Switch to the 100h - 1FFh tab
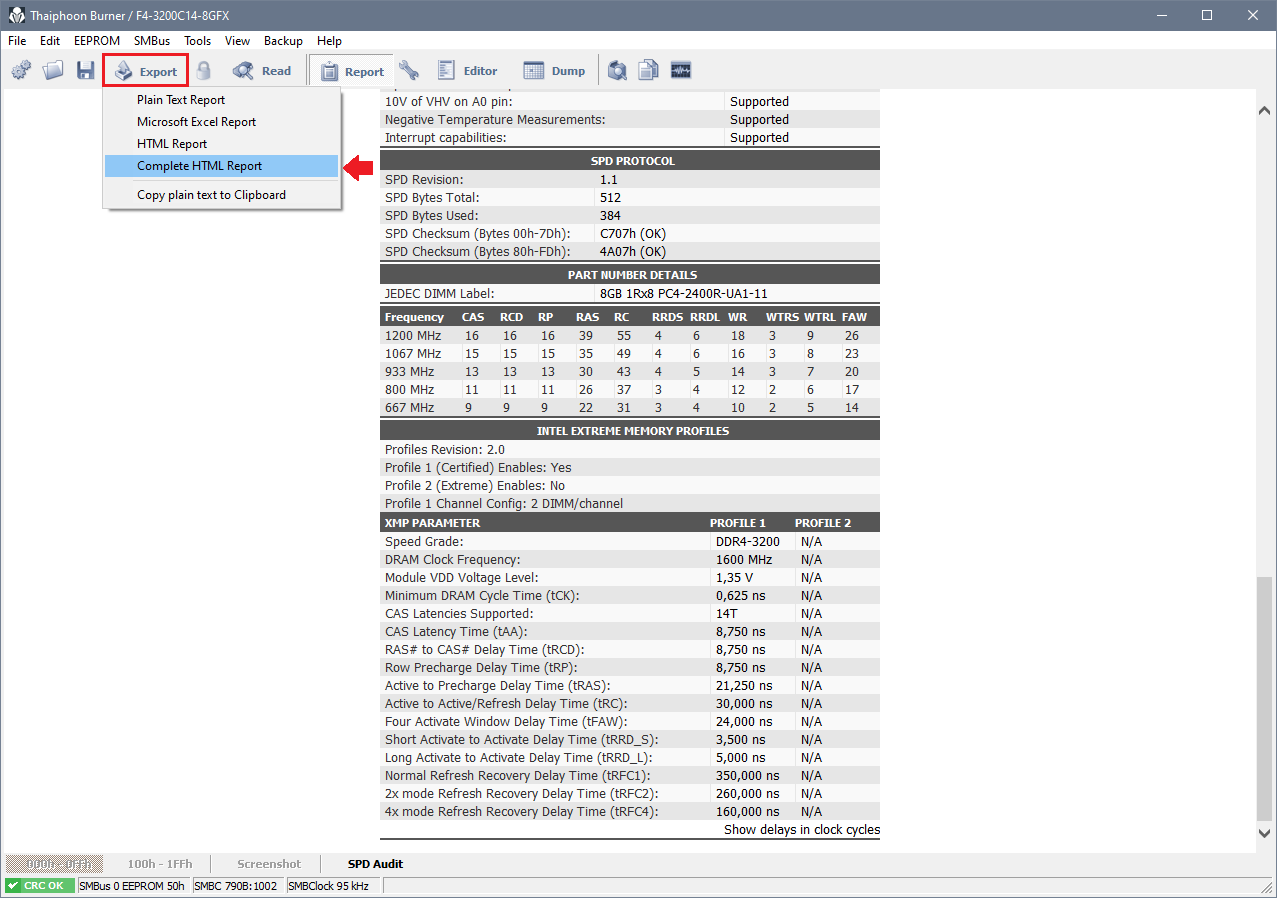 coord(160,864)
